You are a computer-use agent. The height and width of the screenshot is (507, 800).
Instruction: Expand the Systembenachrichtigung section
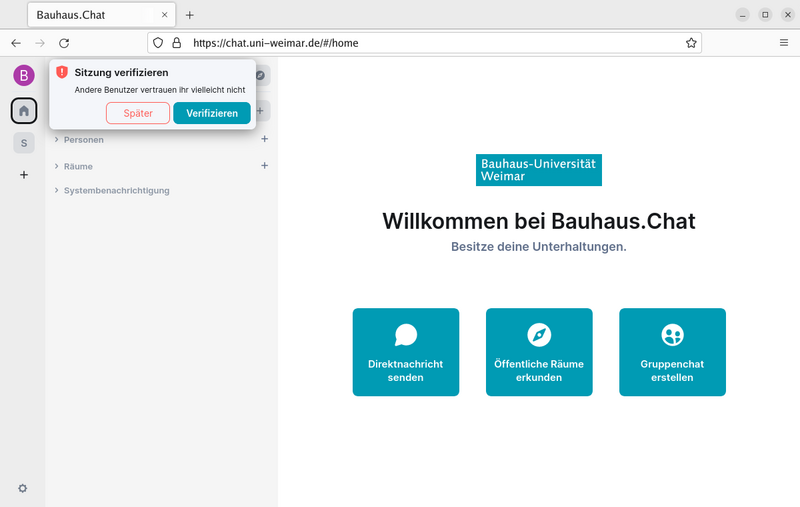[x=112, y=190]
